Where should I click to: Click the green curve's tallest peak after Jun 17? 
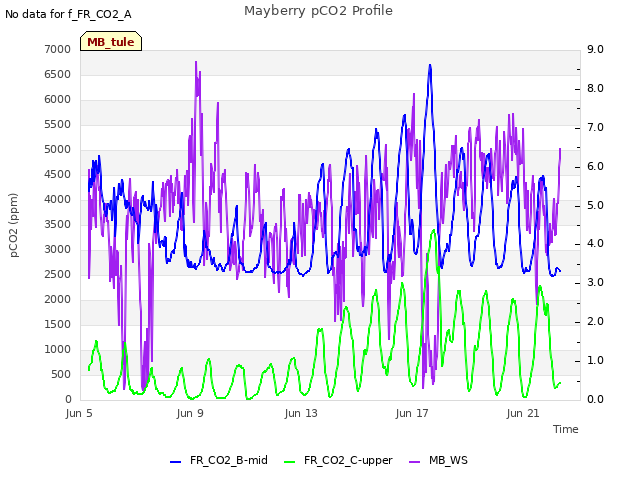tap(434, 231)
